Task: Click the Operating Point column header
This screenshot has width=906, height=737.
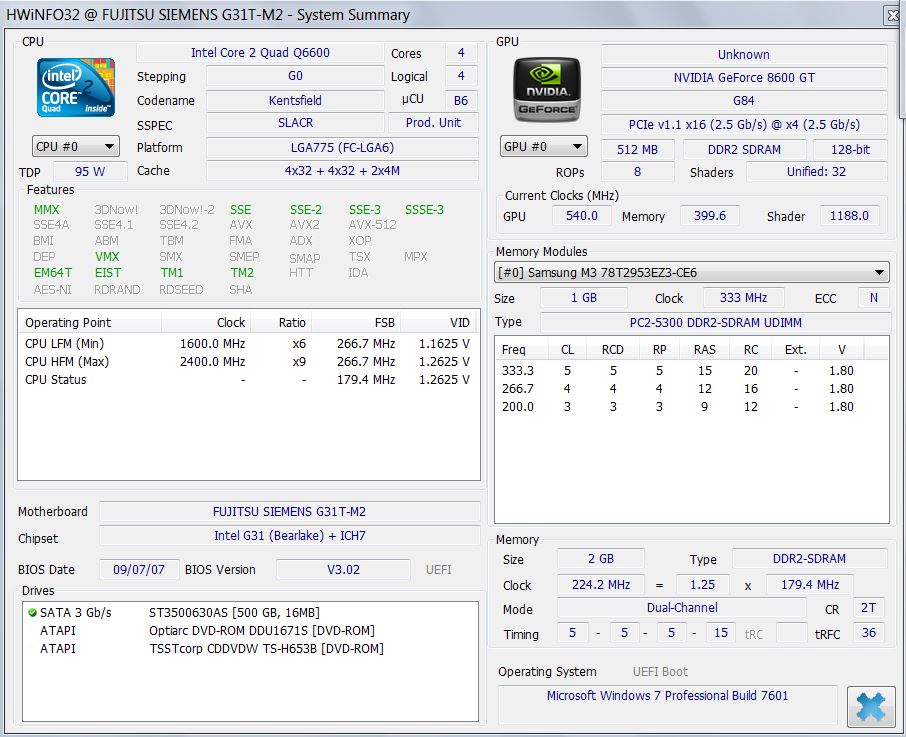Action: pos(90,322)
